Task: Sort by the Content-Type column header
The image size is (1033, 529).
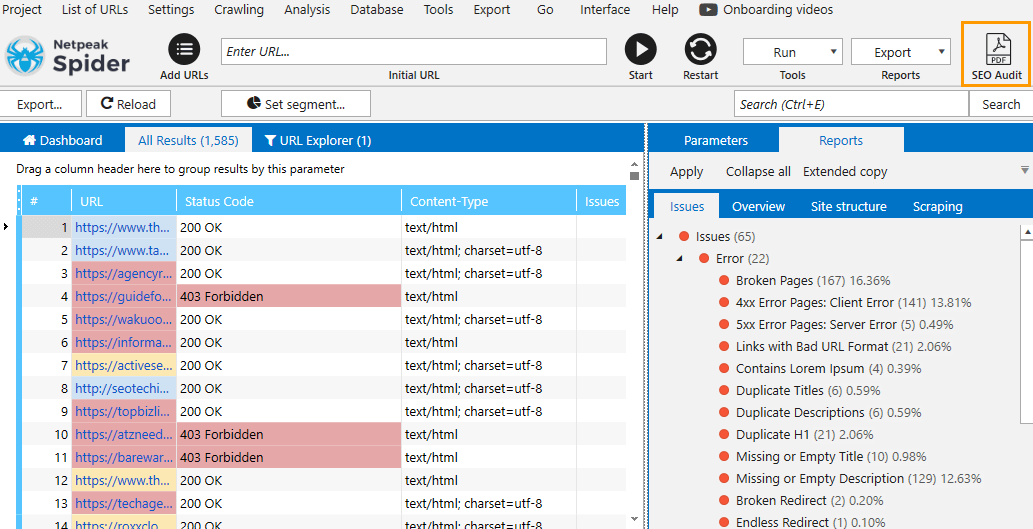Action: (x=489, y=201)
